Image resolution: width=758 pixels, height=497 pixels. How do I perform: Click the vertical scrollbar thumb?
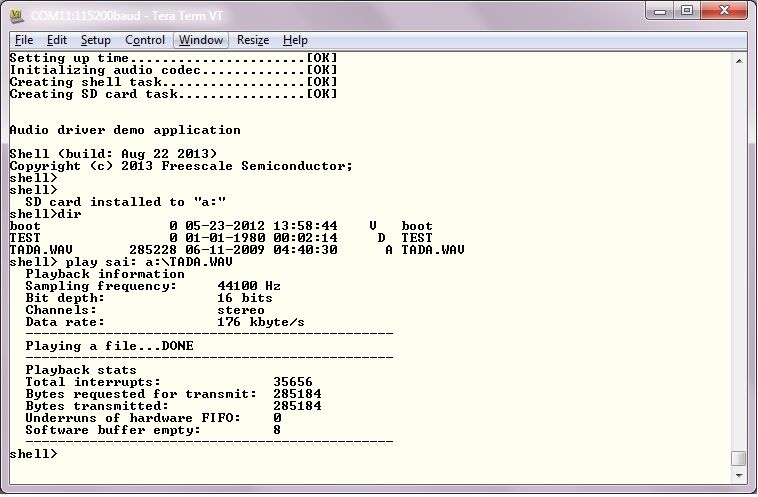(739, 458)
